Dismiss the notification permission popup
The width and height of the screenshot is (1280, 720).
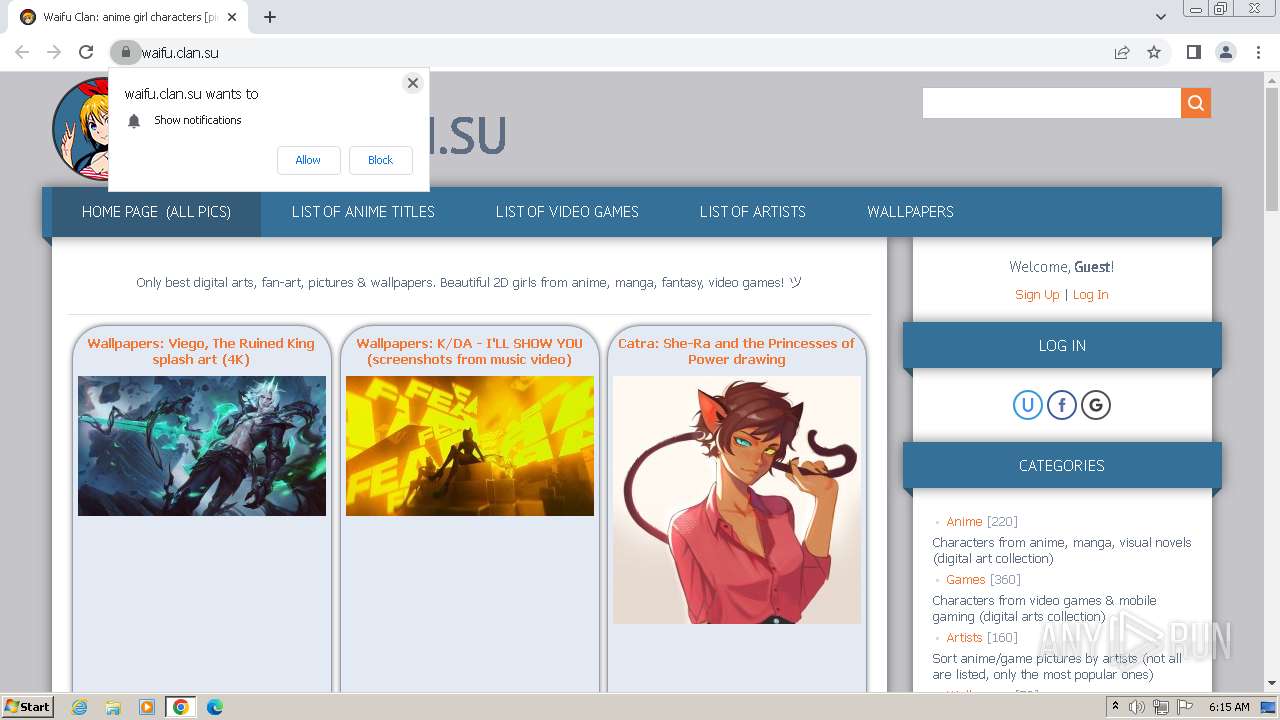coord(413,83)
